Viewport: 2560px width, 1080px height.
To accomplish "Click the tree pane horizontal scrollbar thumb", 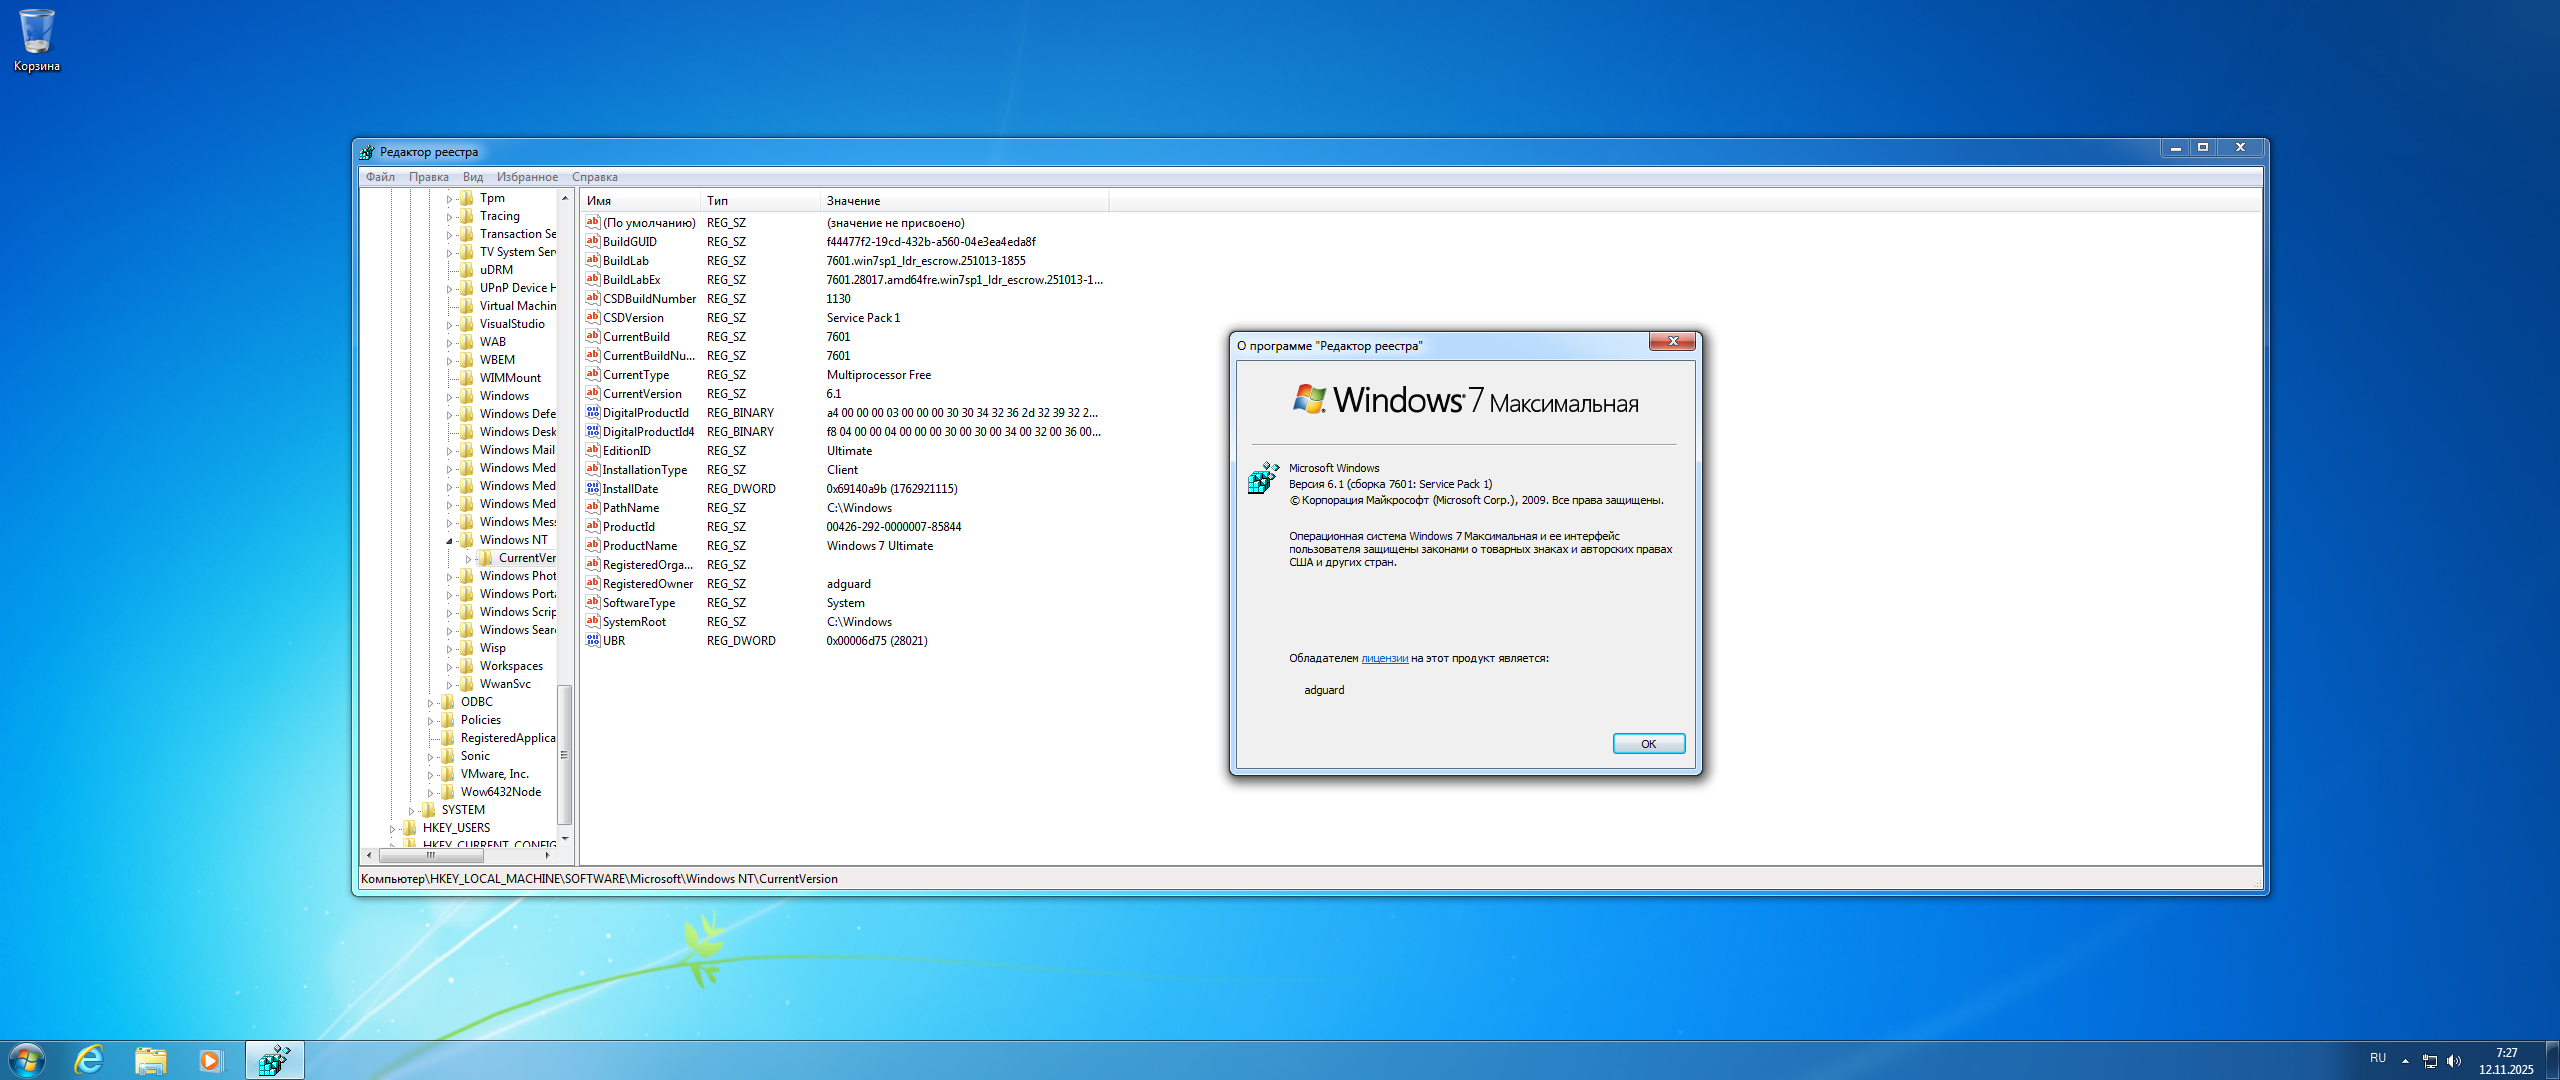I will [x=430, y=856].
